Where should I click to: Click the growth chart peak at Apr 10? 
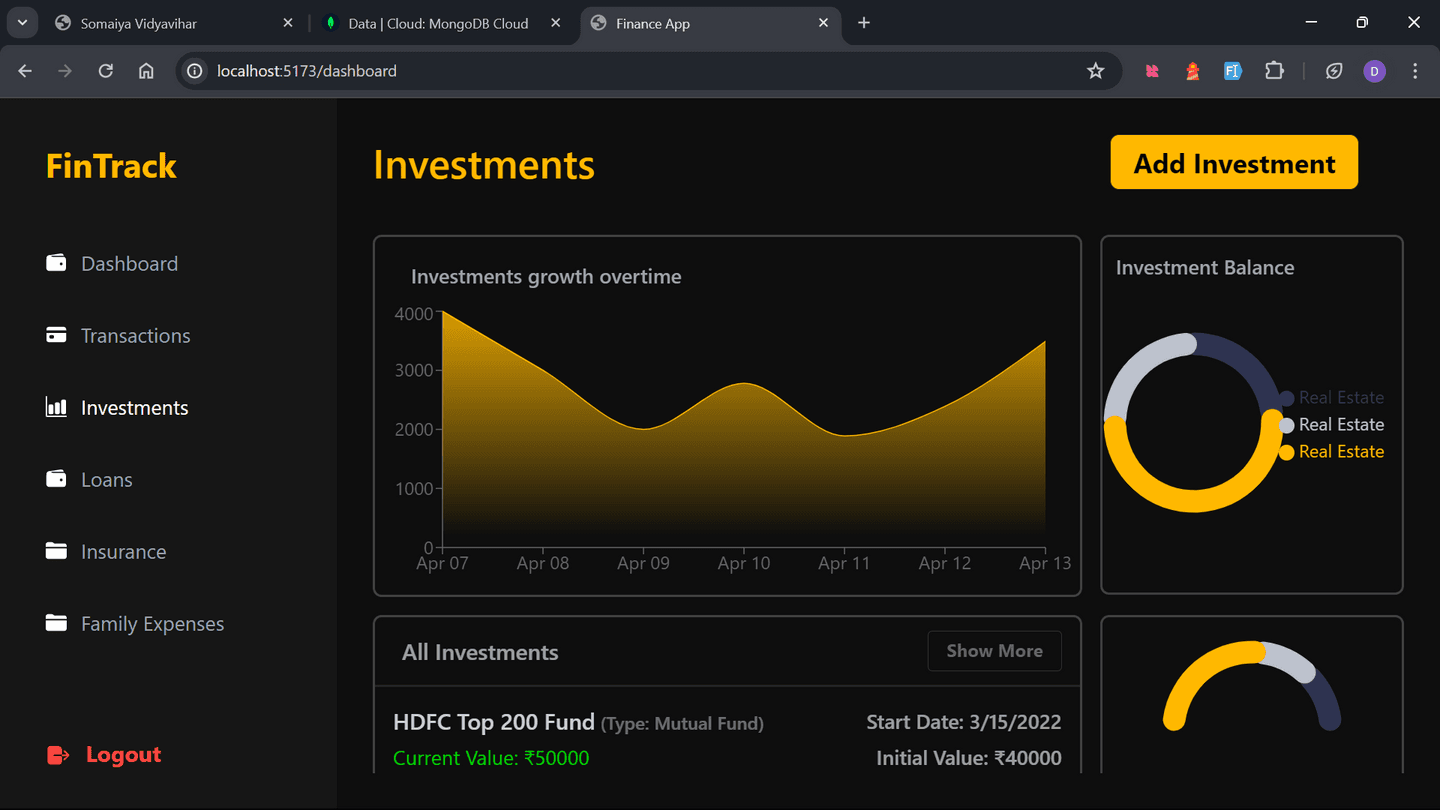click(x=743, y=384)
